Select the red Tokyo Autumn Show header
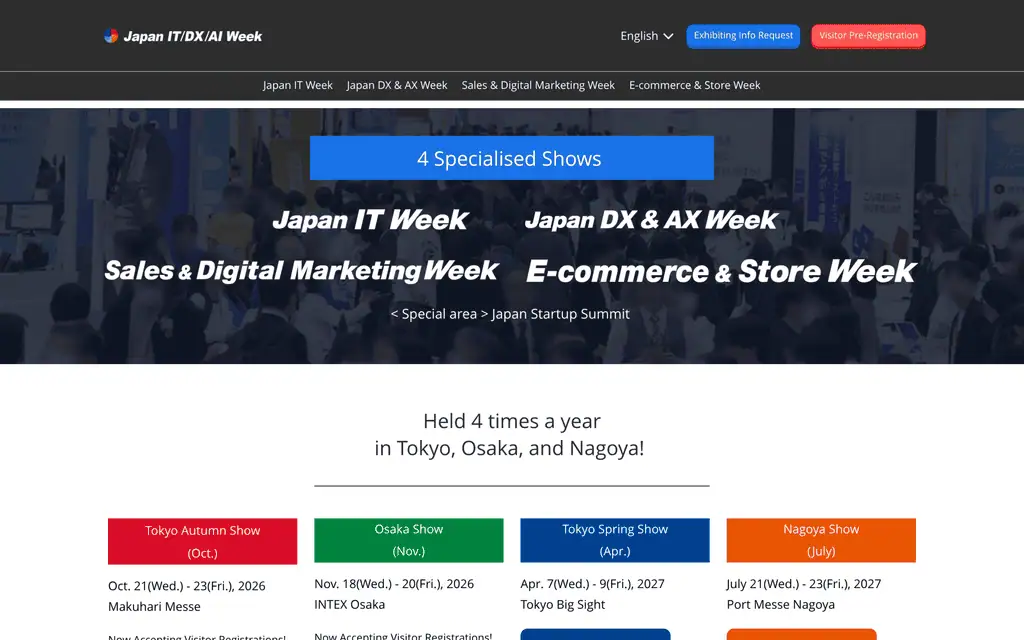The image size is (1024, 640). pyautogui.click(x=202, y=541)
